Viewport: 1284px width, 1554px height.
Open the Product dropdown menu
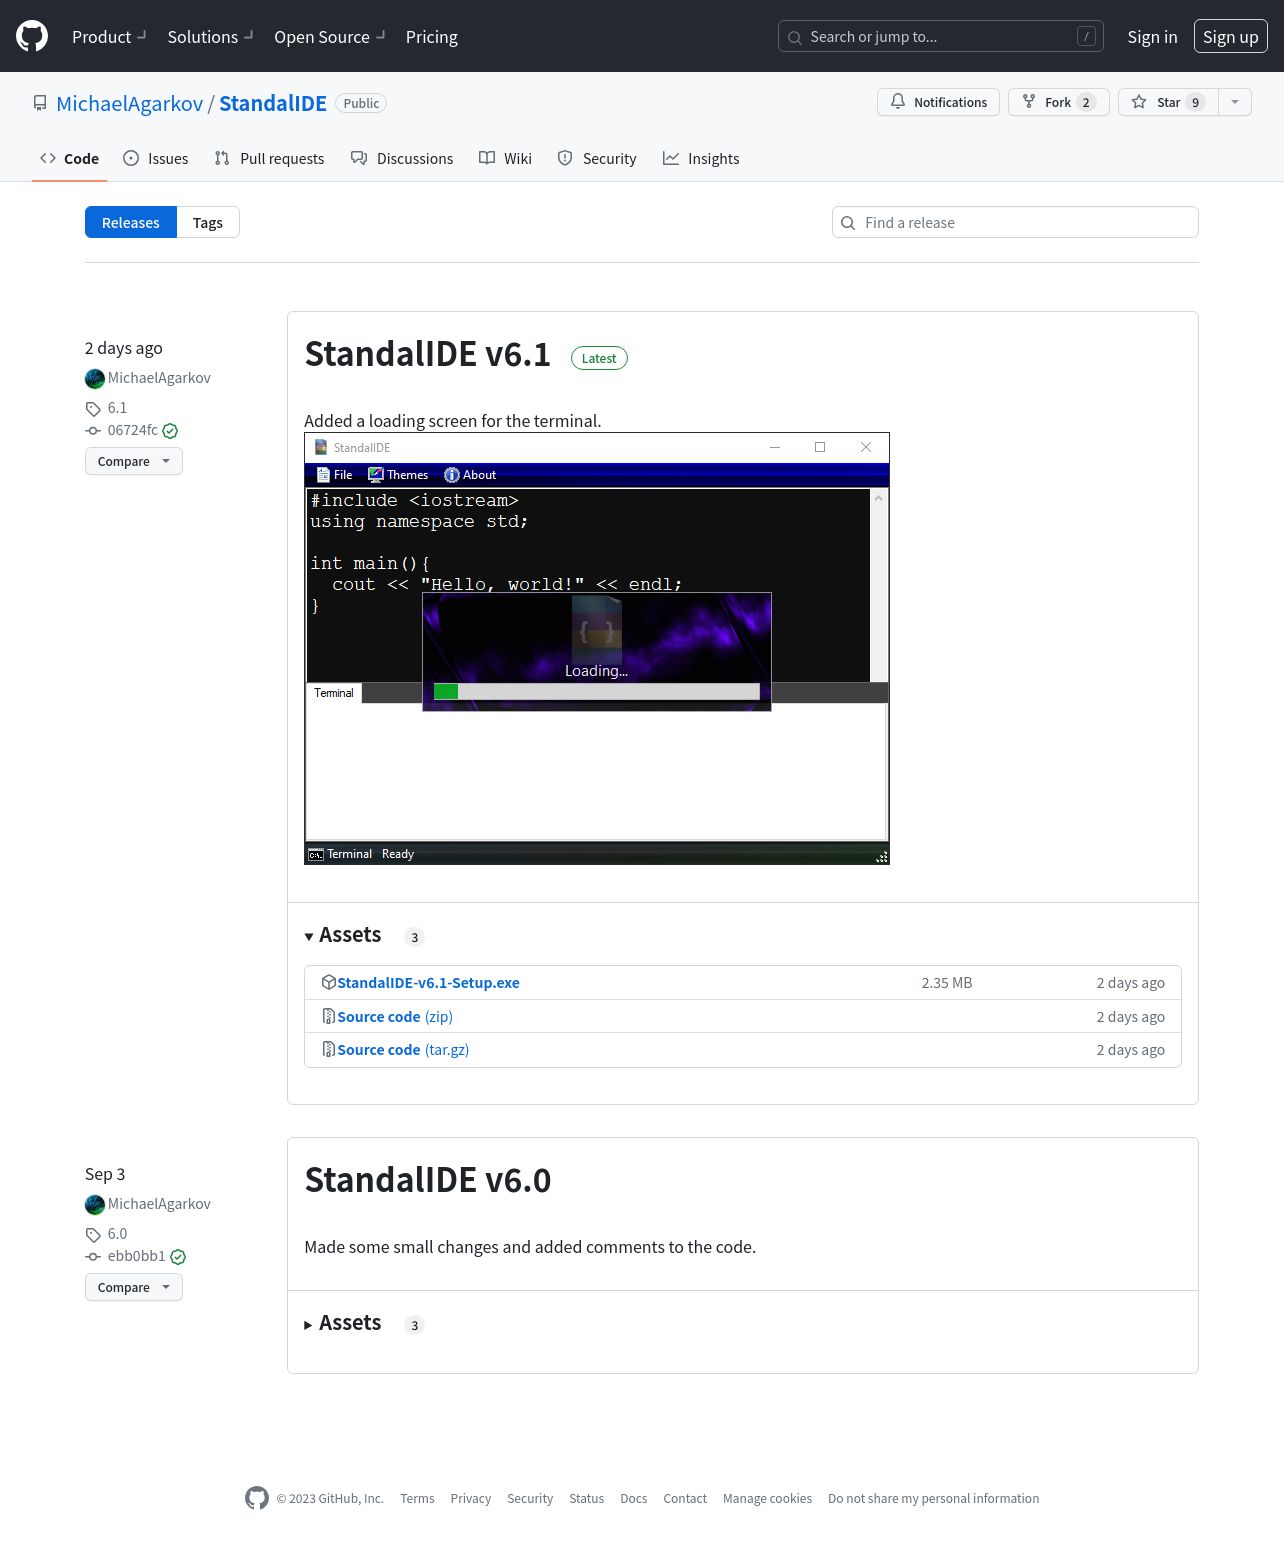[109, 36]
